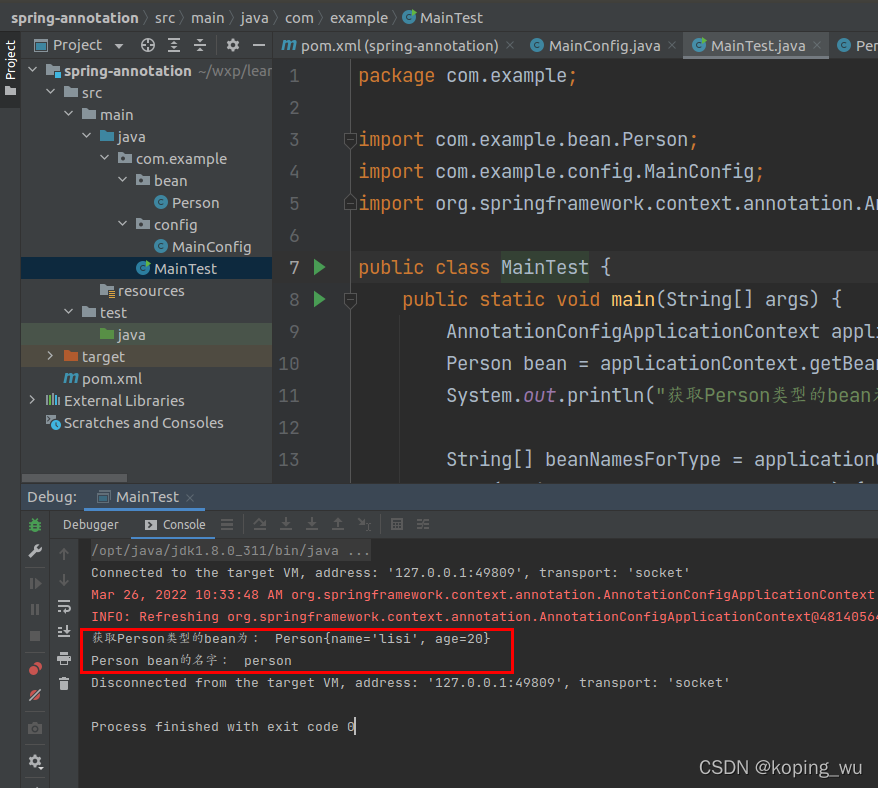Select the Console tab
This screenshot has width=878, height=788.
pyautogui.click(x=175, y=525)
